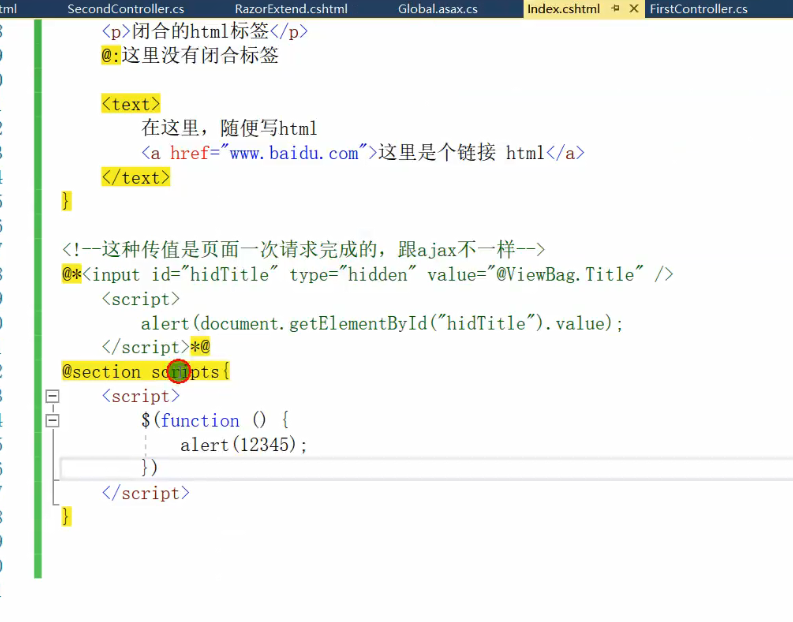Click the www.baidu.com href value
The width and height of the screenshot is (793, 622).
pos(293,153)
